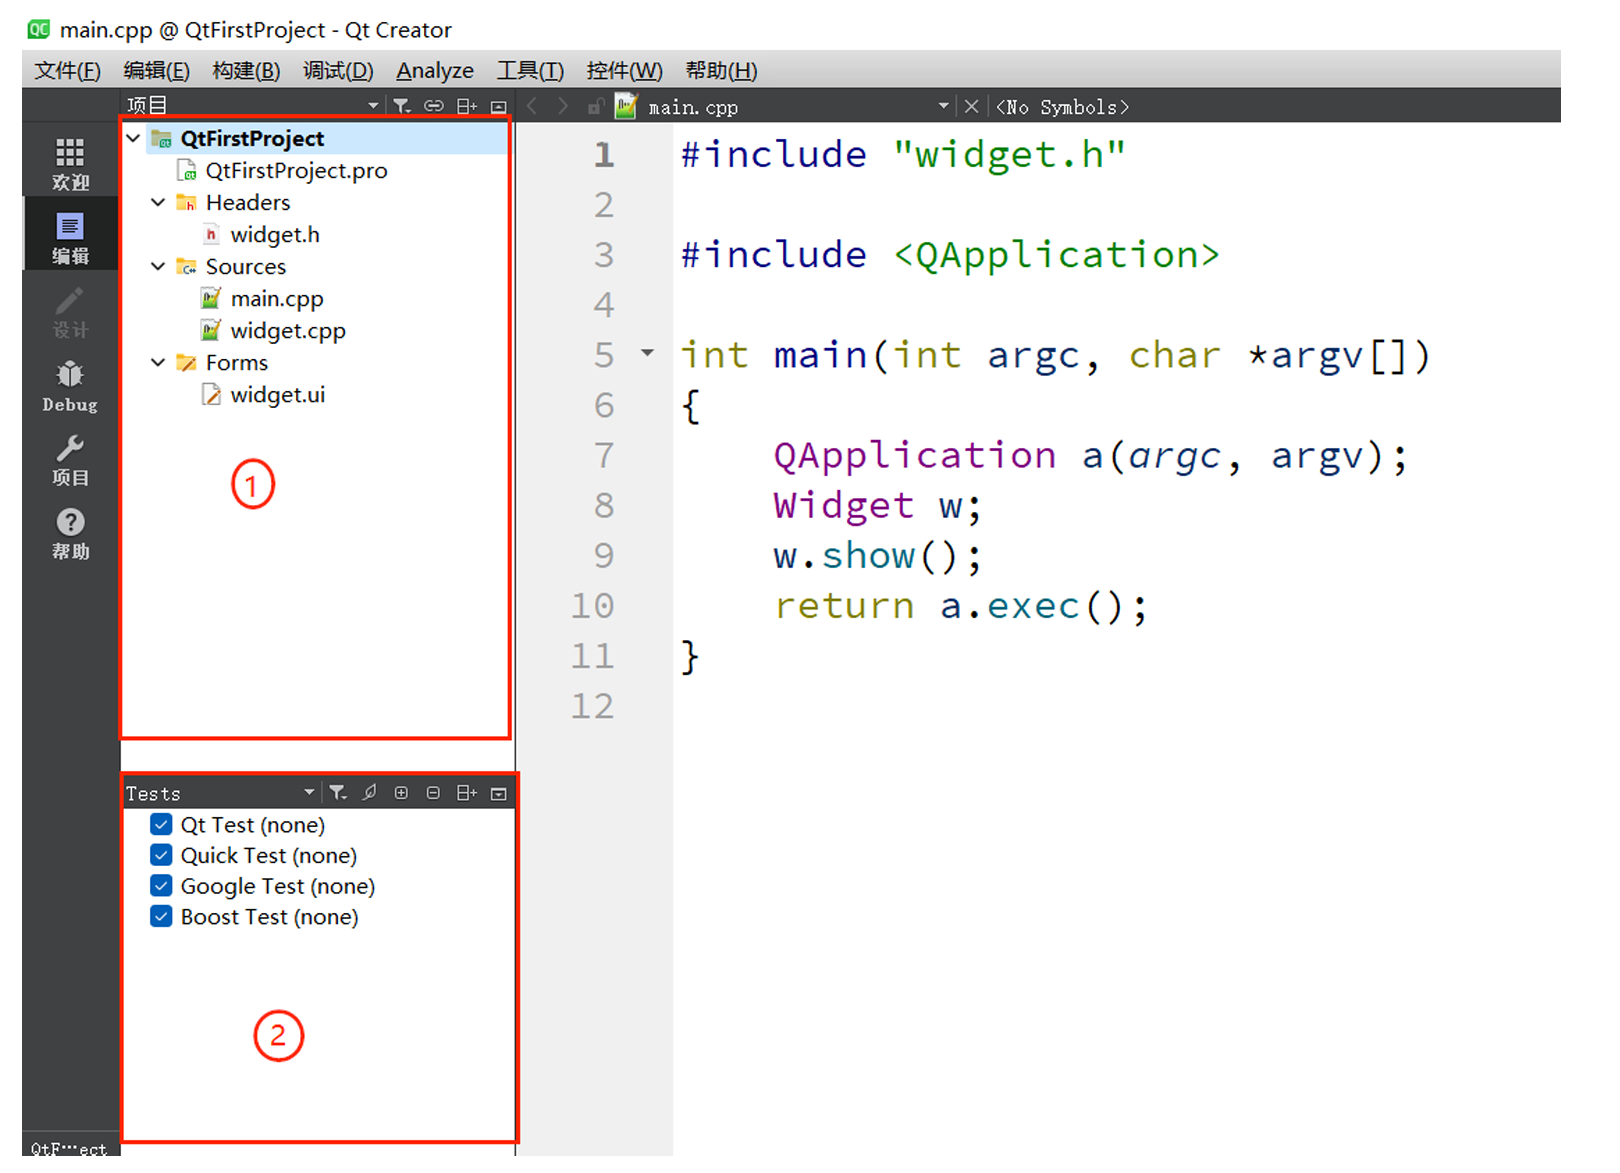Place cursor on the QApplication include line

pos(950,255)
